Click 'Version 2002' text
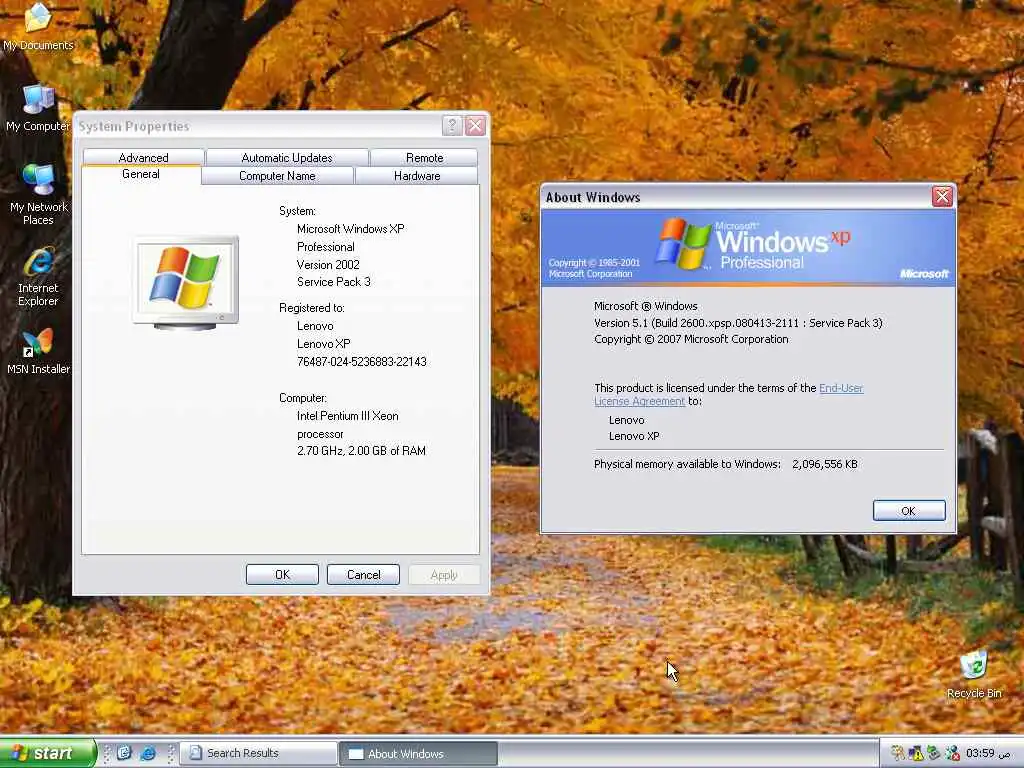 click(x=328, y=264)
